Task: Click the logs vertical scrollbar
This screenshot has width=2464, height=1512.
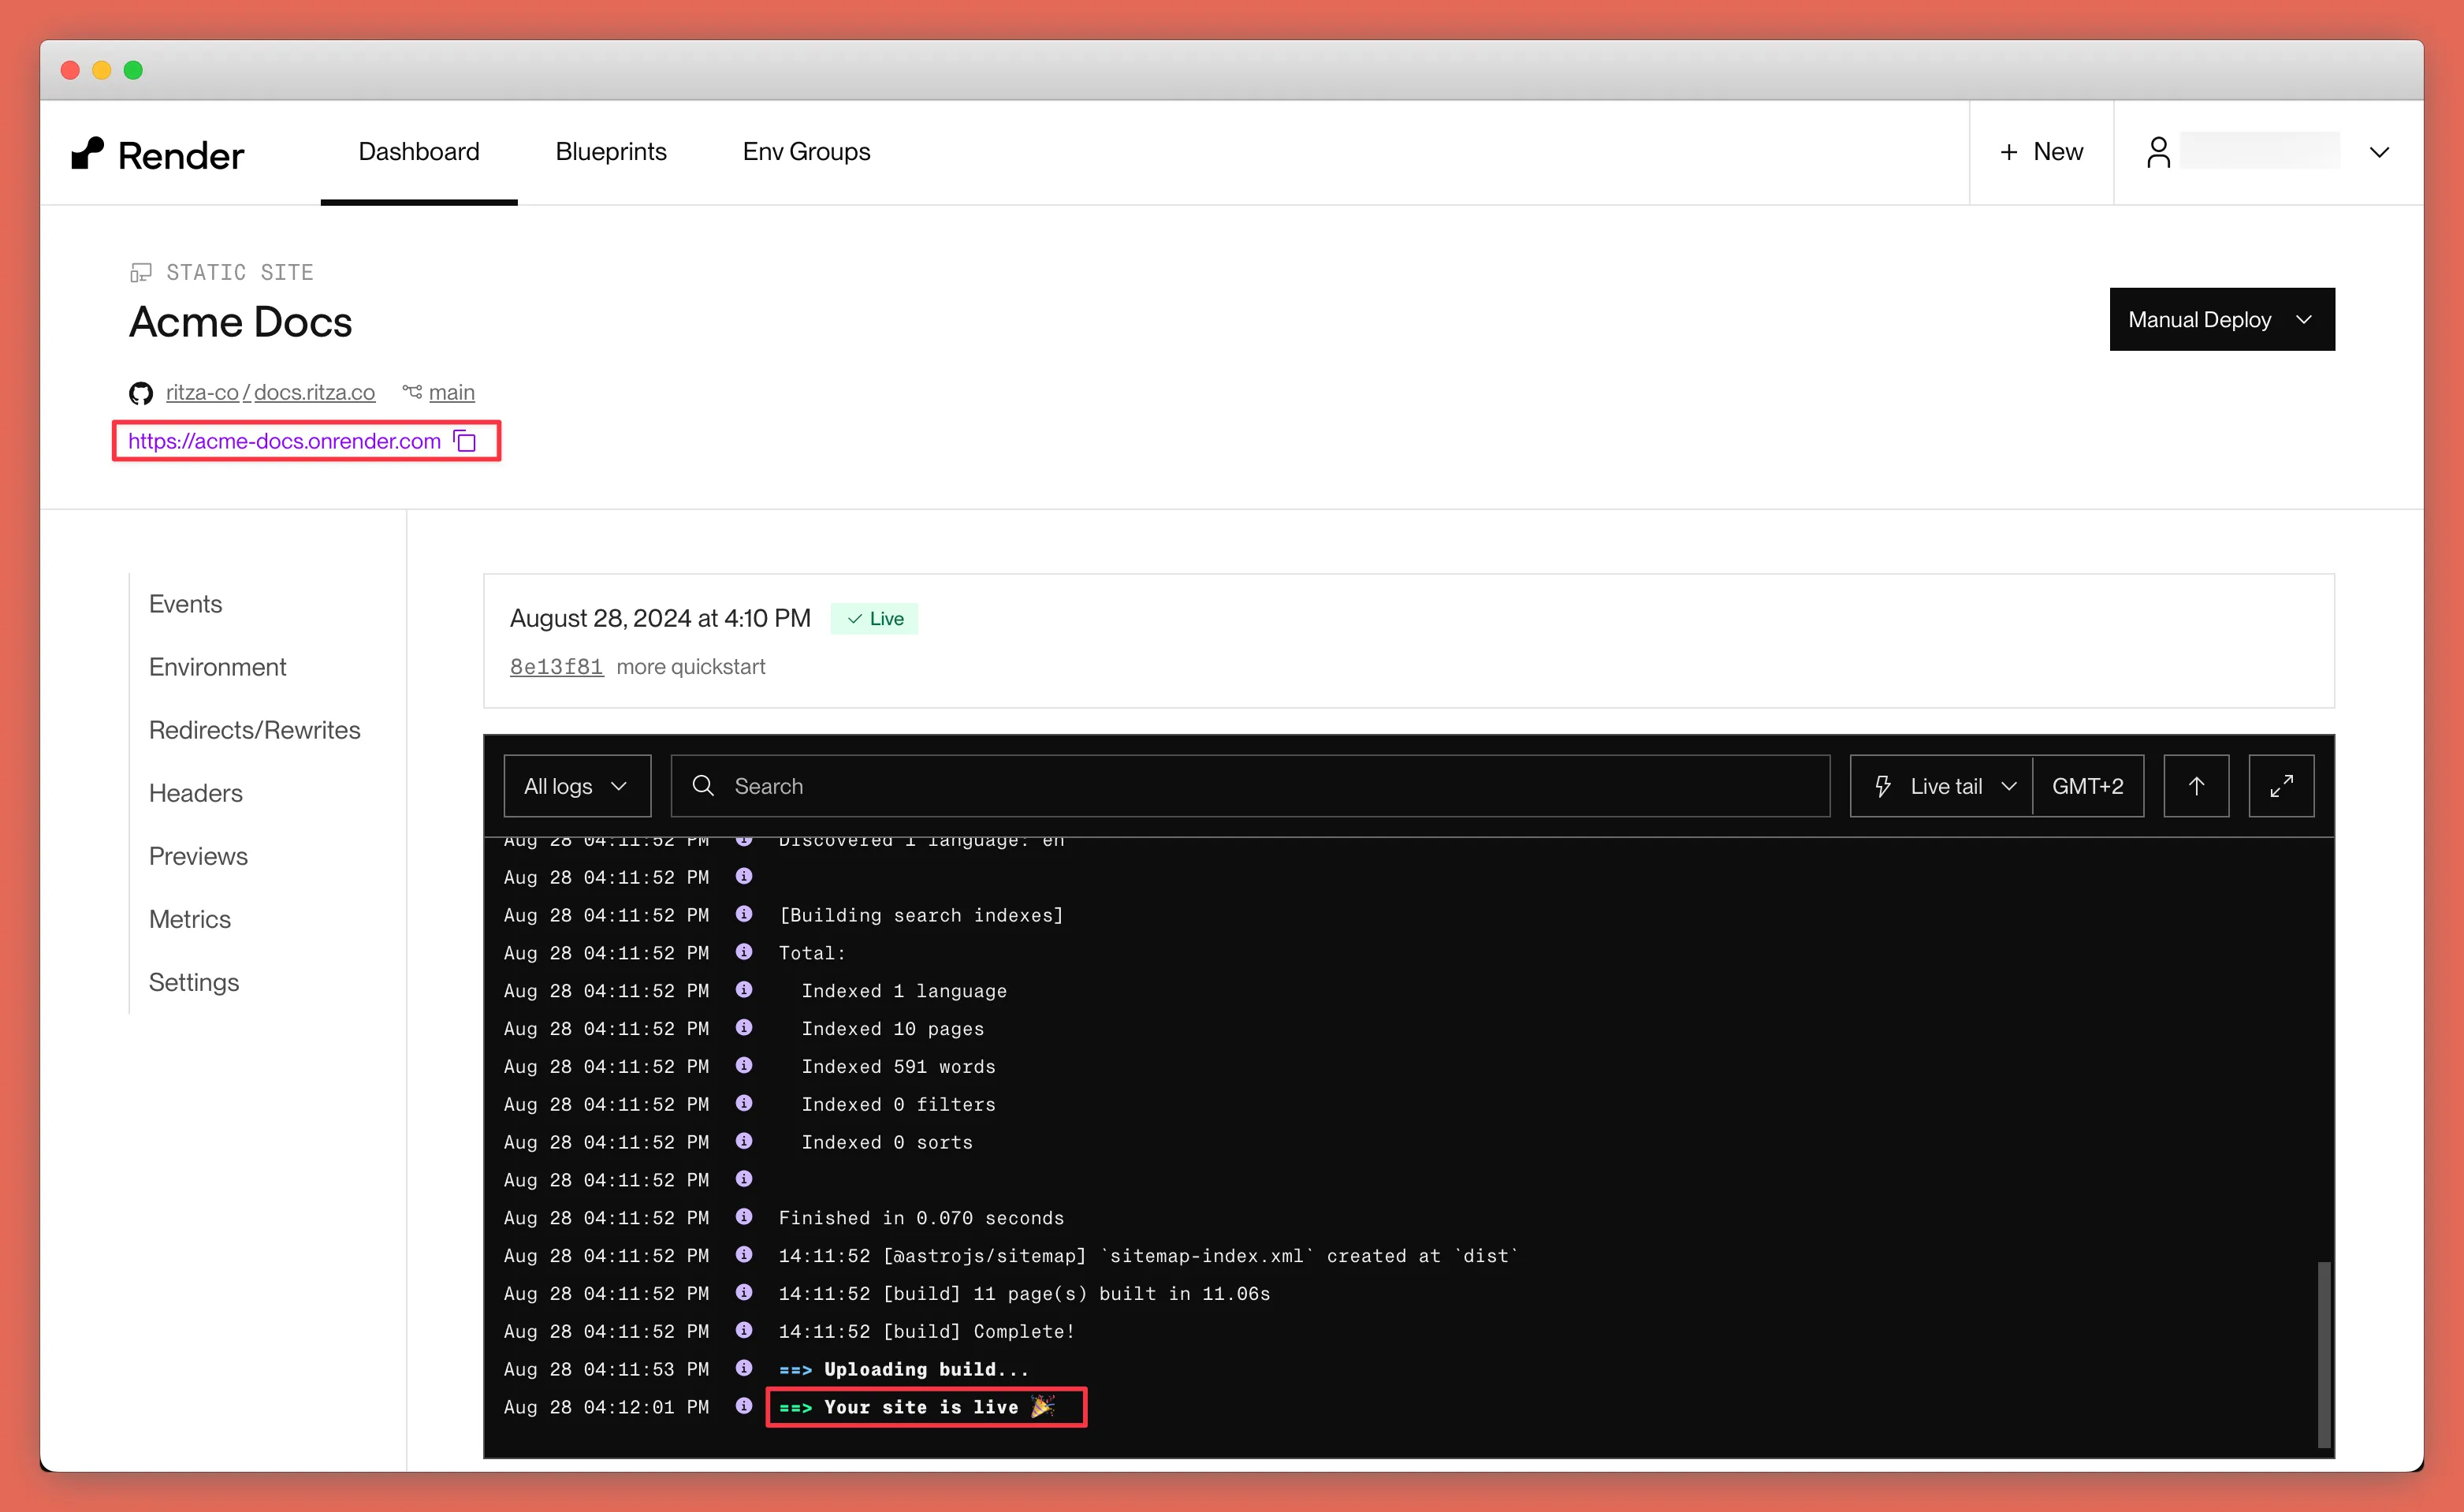Action: (2323, 1354)
